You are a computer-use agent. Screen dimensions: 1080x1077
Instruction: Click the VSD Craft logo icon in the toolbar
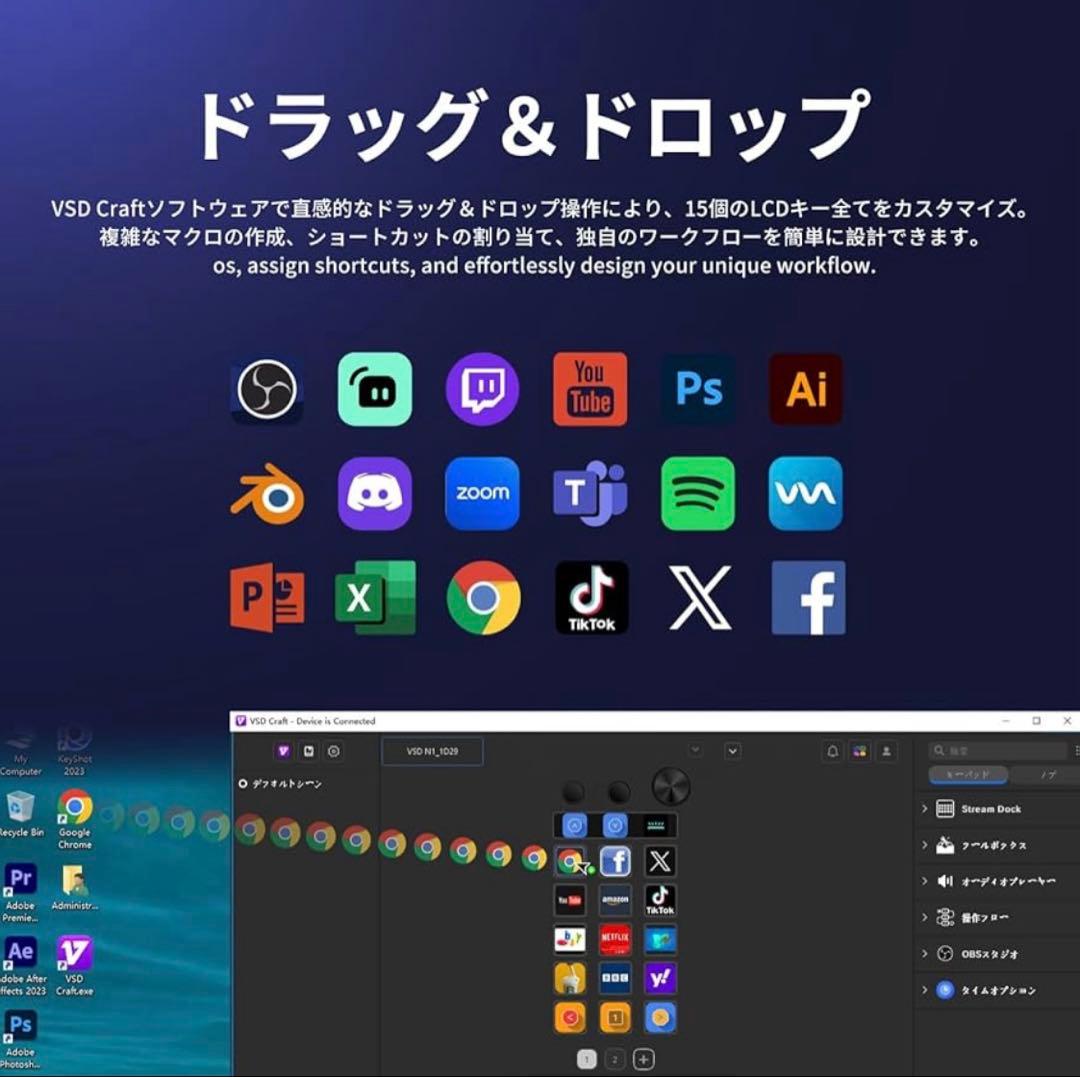(283, 751)
